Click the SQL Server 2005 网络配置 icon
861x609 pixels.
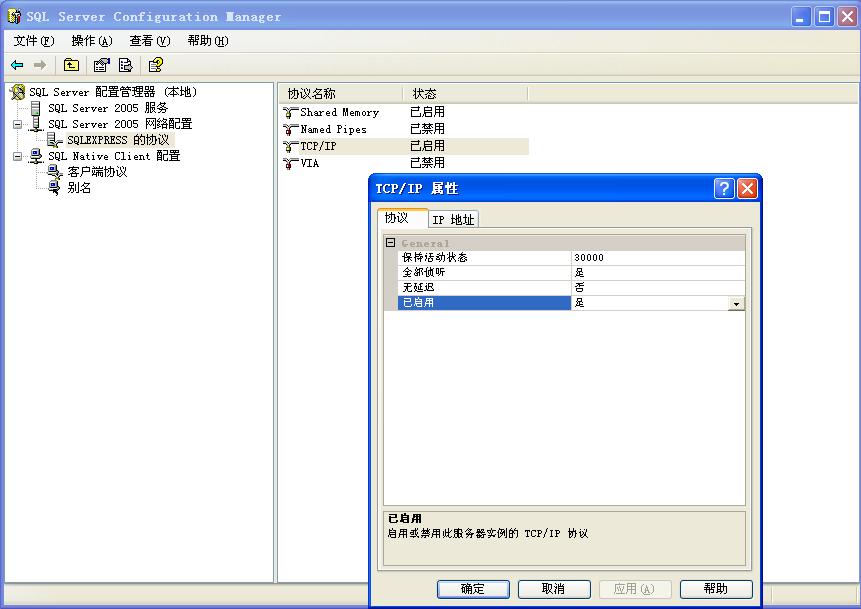(36, 124)
